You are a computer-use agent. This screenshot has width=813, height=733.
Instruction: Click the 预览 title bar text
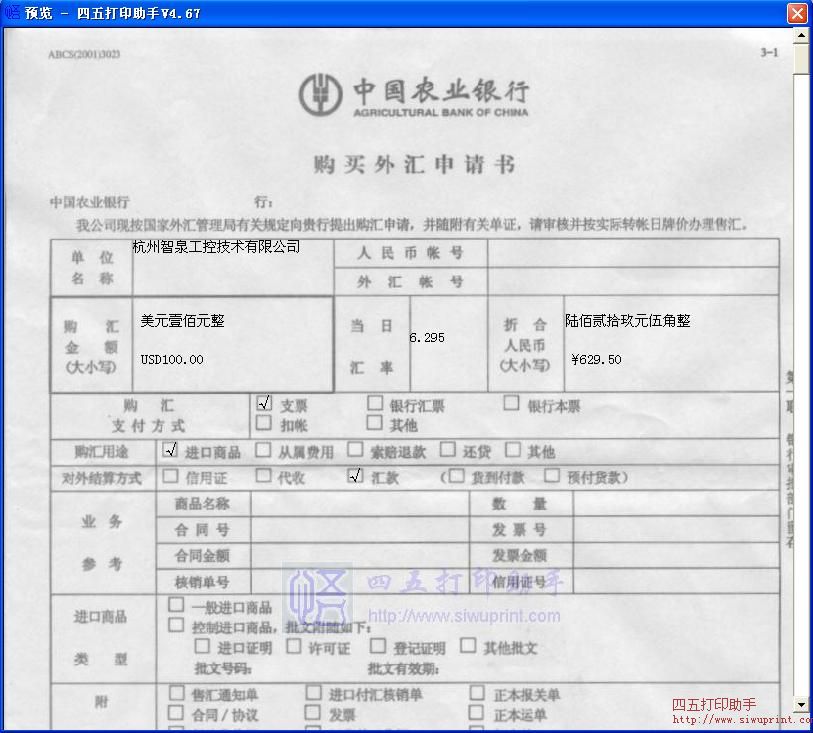(x=38, y=13)
